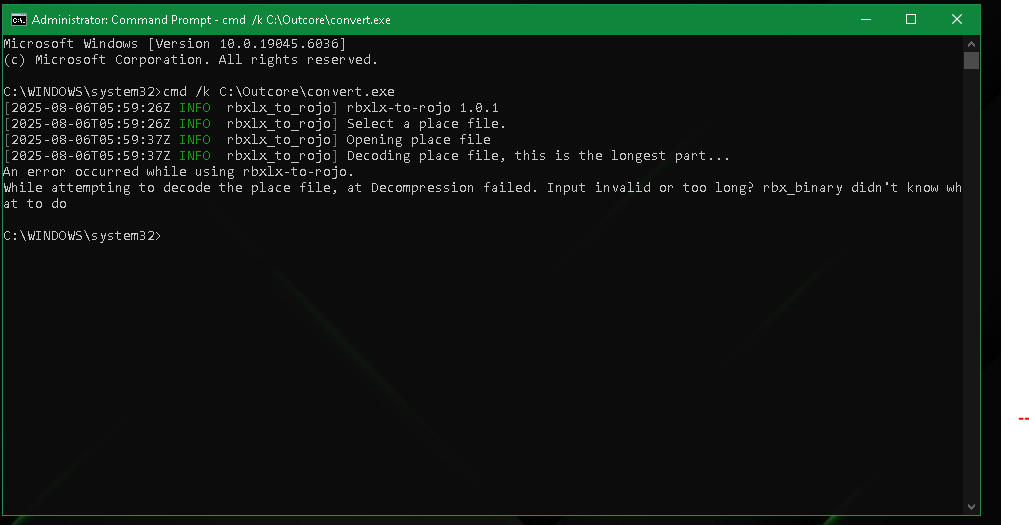
Task: Click the red dashes on the desktop edge
Action: pos(1023,419)
